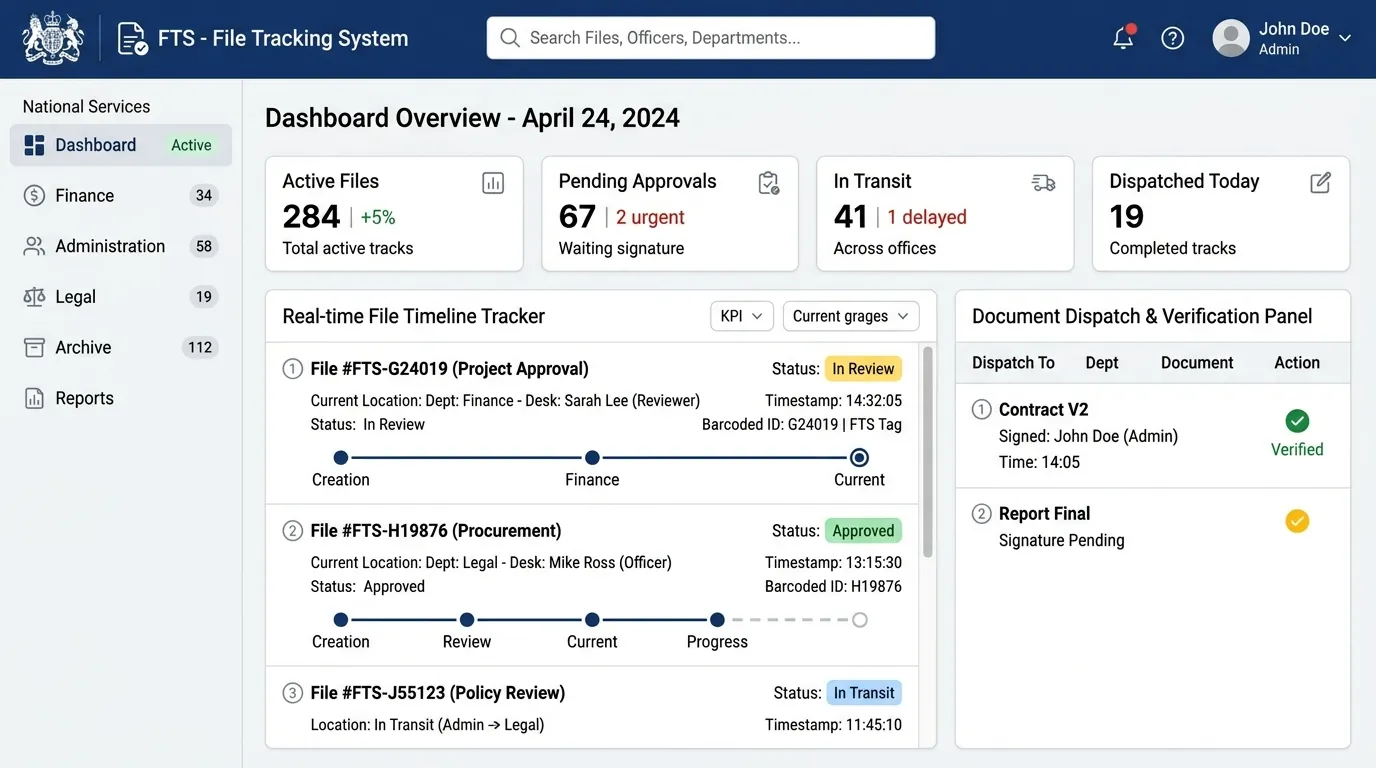Click the yellow pending checkmark for Report Final
Viewport: 1376px width, 768px height.
1297,521
